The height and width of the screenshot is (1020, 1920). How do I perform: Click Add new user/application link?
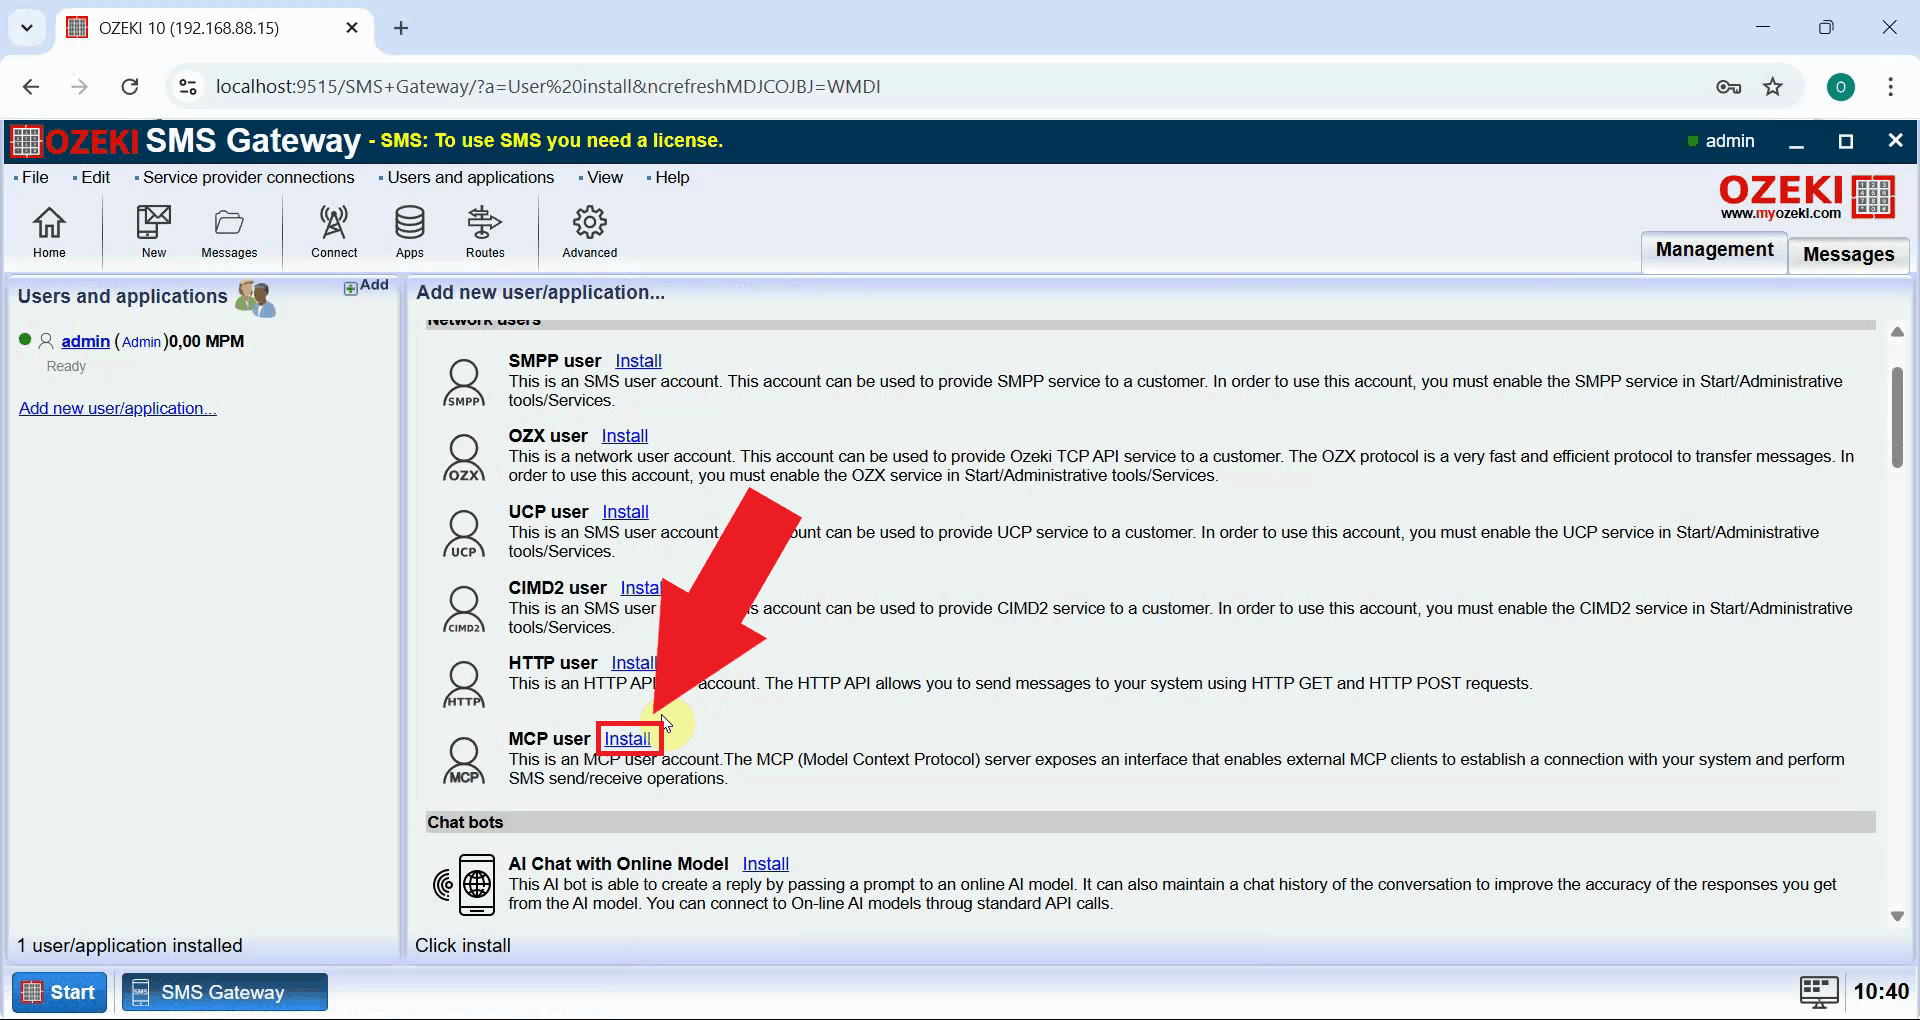[x=117, y=408]
